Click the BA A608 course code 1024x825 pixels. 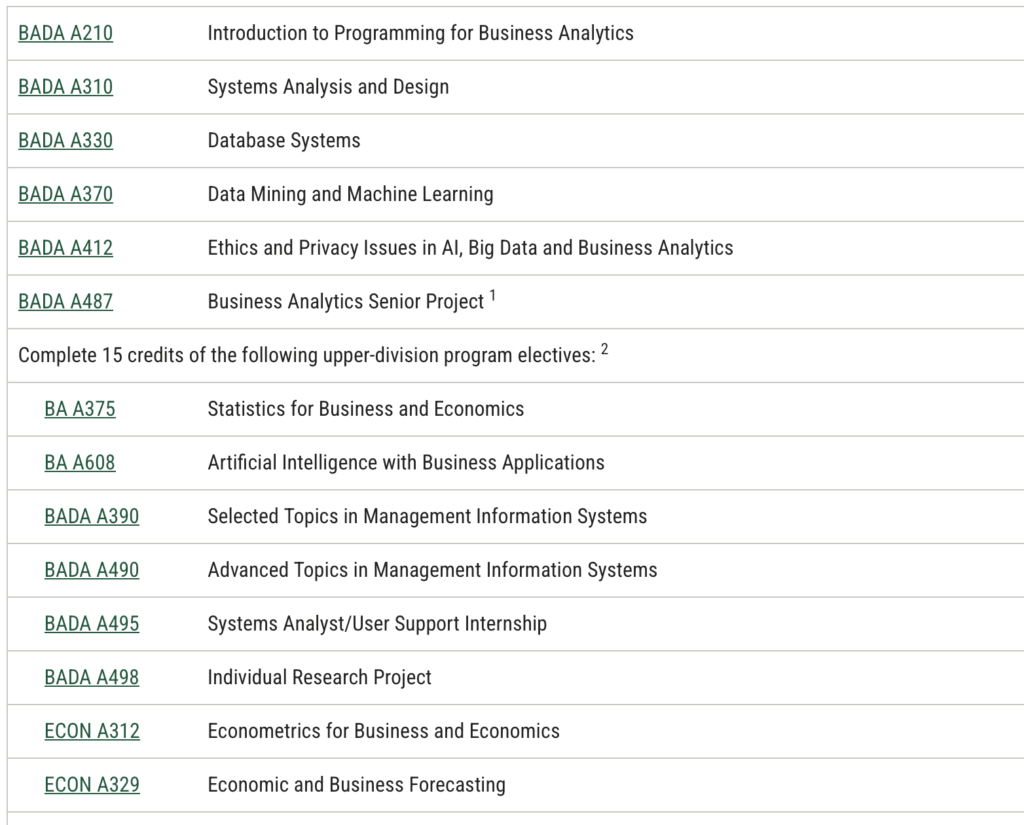coord(79,463)
